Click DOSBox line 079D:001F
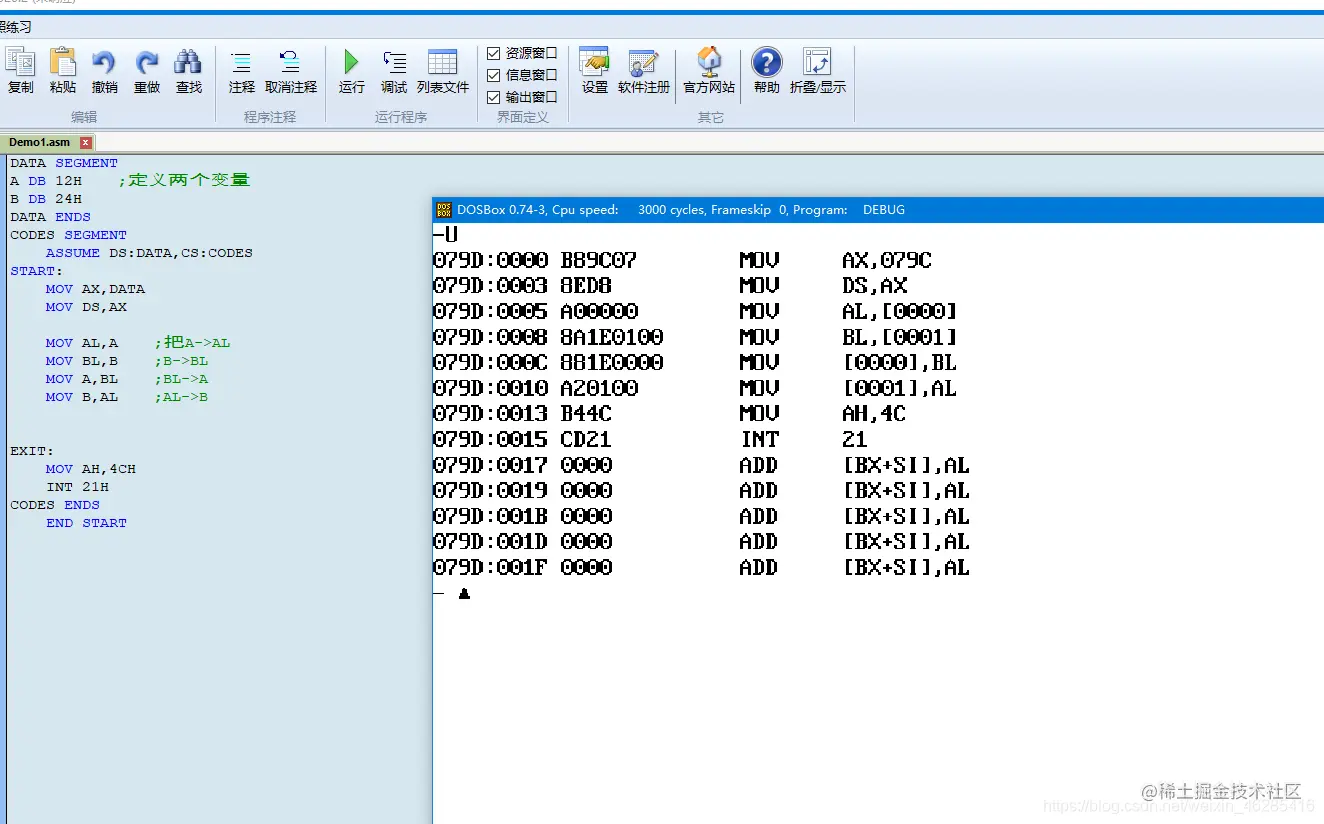The height and width of the screenshot is (824, 1324). tap(701, 567)
